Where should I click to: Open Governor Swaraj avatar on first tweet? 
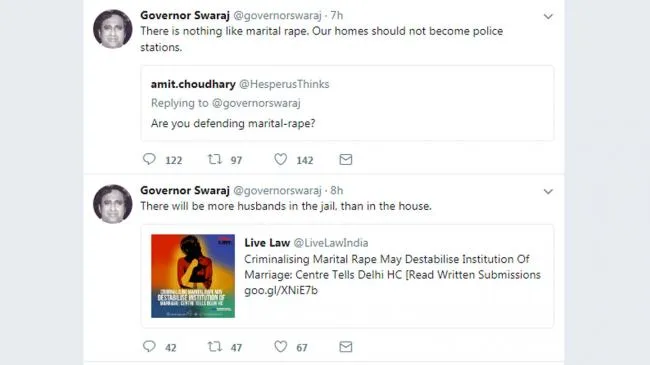click(113, 29)
